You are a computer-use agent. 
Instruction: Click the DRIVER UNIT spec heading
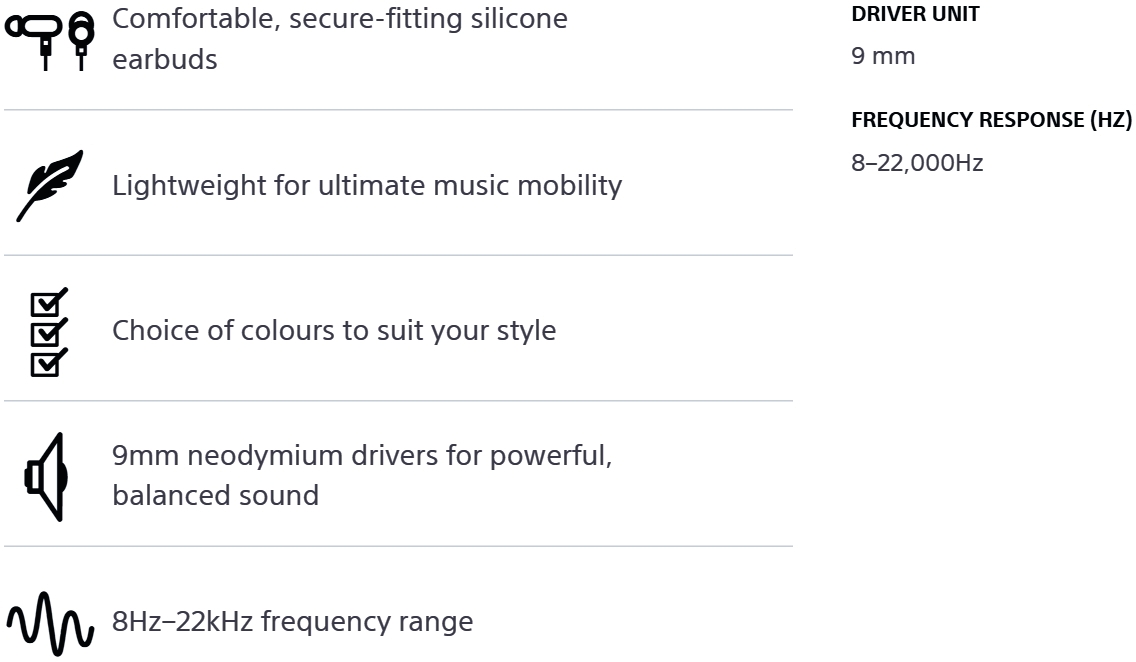914,15
